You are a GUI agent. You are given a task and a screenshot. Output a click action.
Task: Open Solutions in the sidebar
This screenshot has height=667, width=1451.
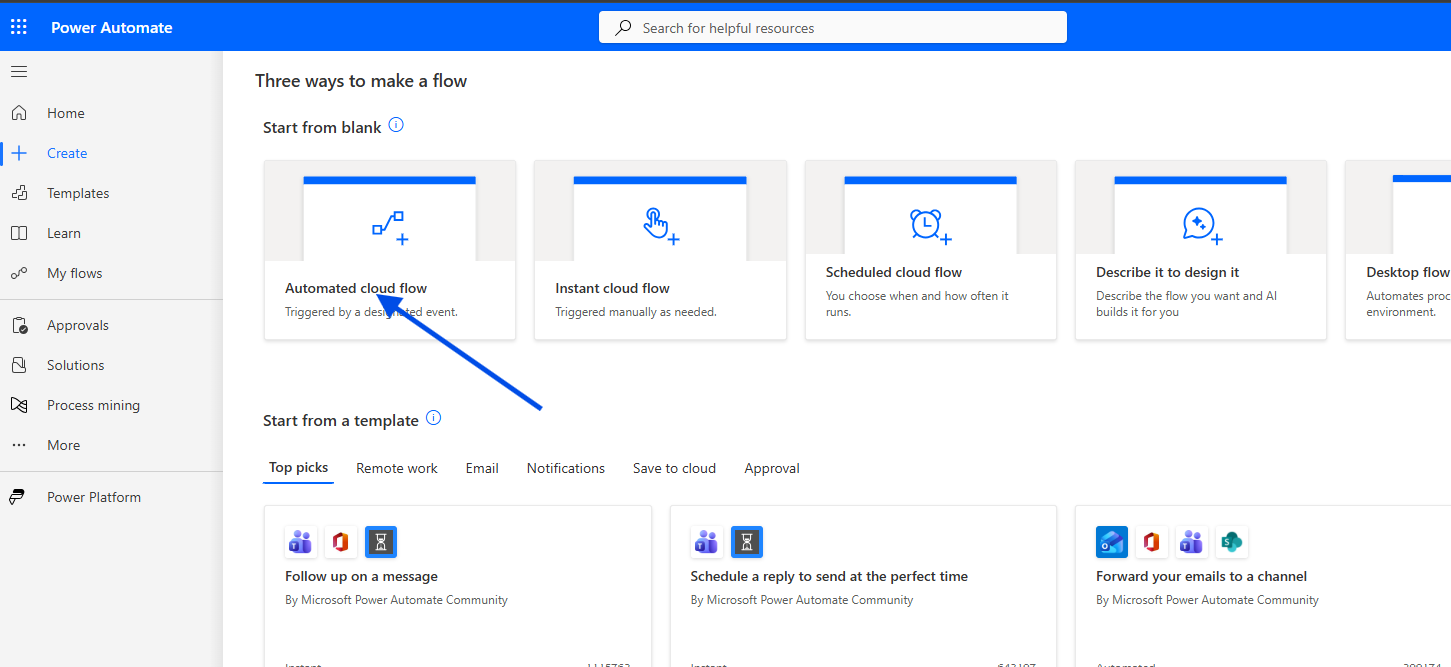click(x=75, y=365)
